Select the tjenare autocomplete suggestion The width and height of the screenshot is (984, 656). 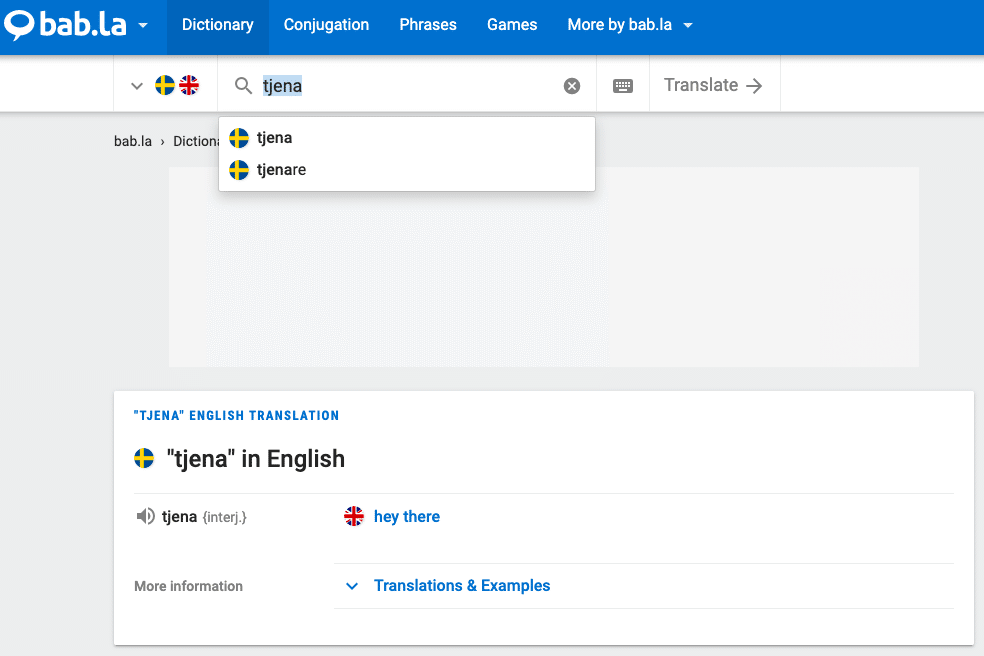[281, 170]
